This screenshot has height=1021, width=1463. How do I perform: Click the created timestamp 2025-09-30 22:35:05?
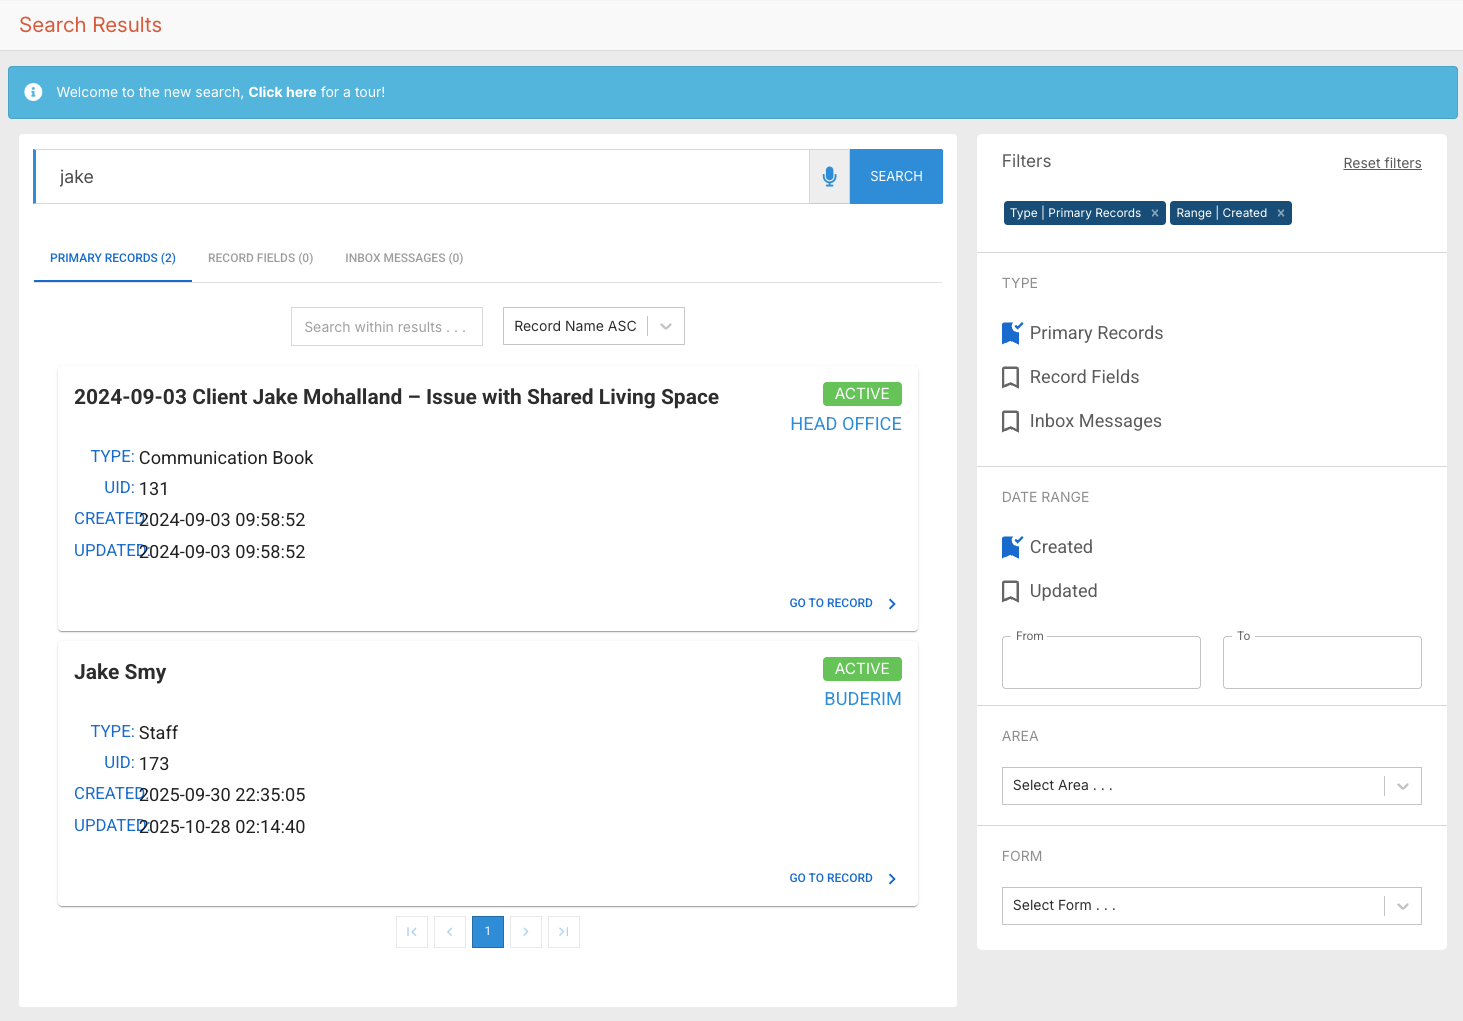click(x=222, y=795)
